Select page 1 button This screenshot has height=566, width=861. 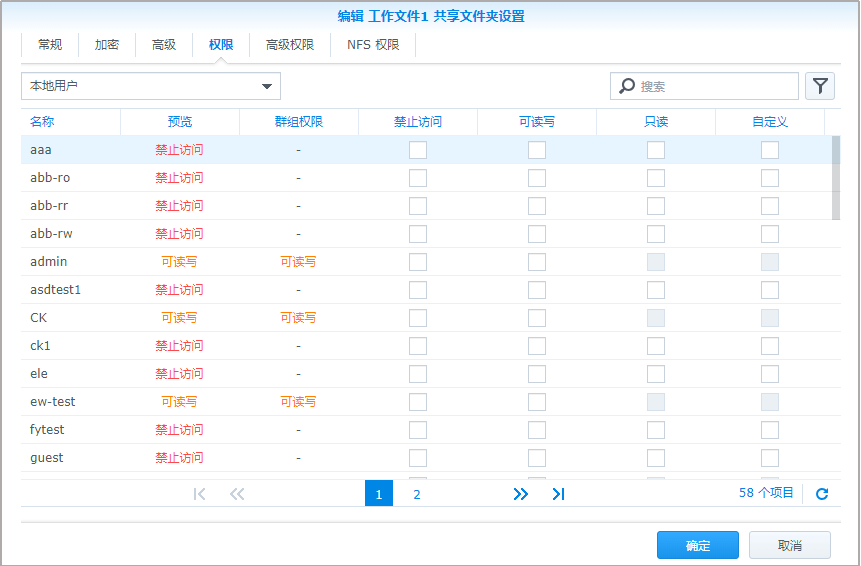pos(379,494)
